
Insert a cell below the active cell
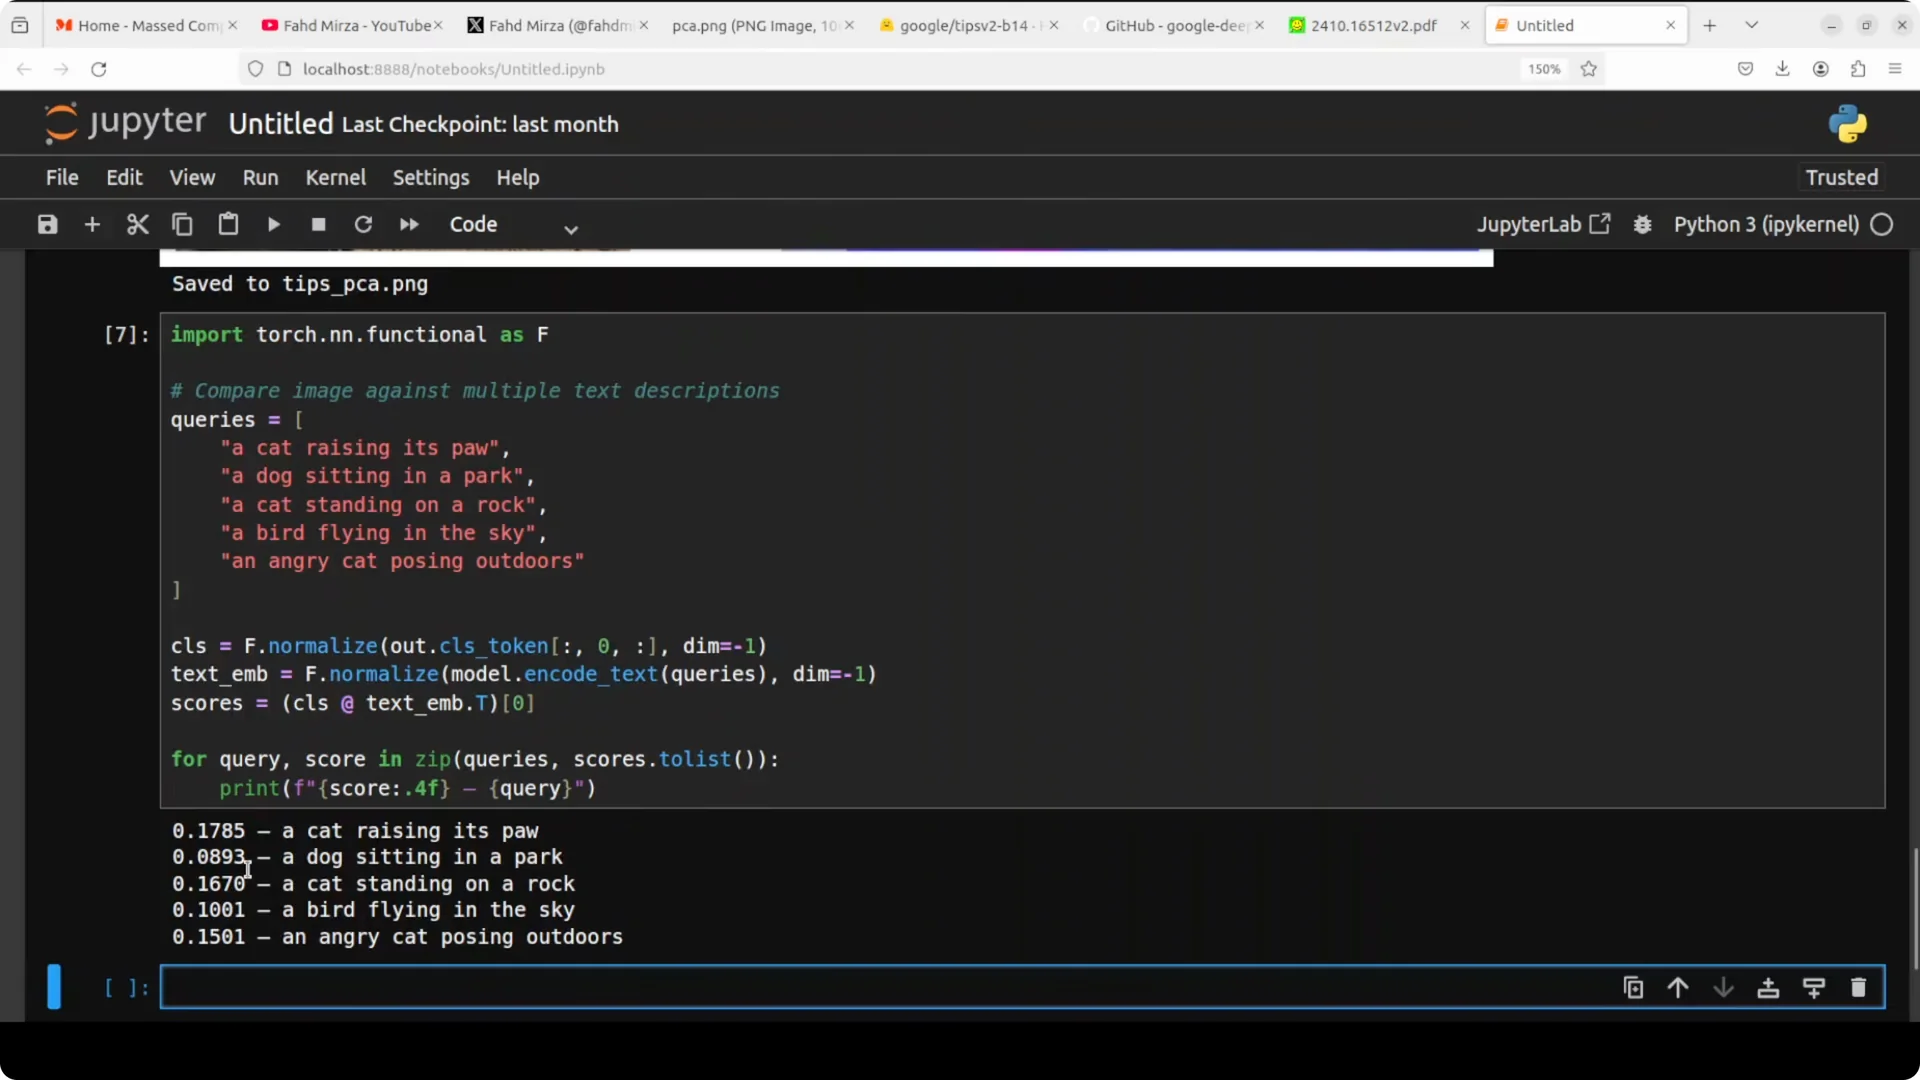coord(1813,988)
